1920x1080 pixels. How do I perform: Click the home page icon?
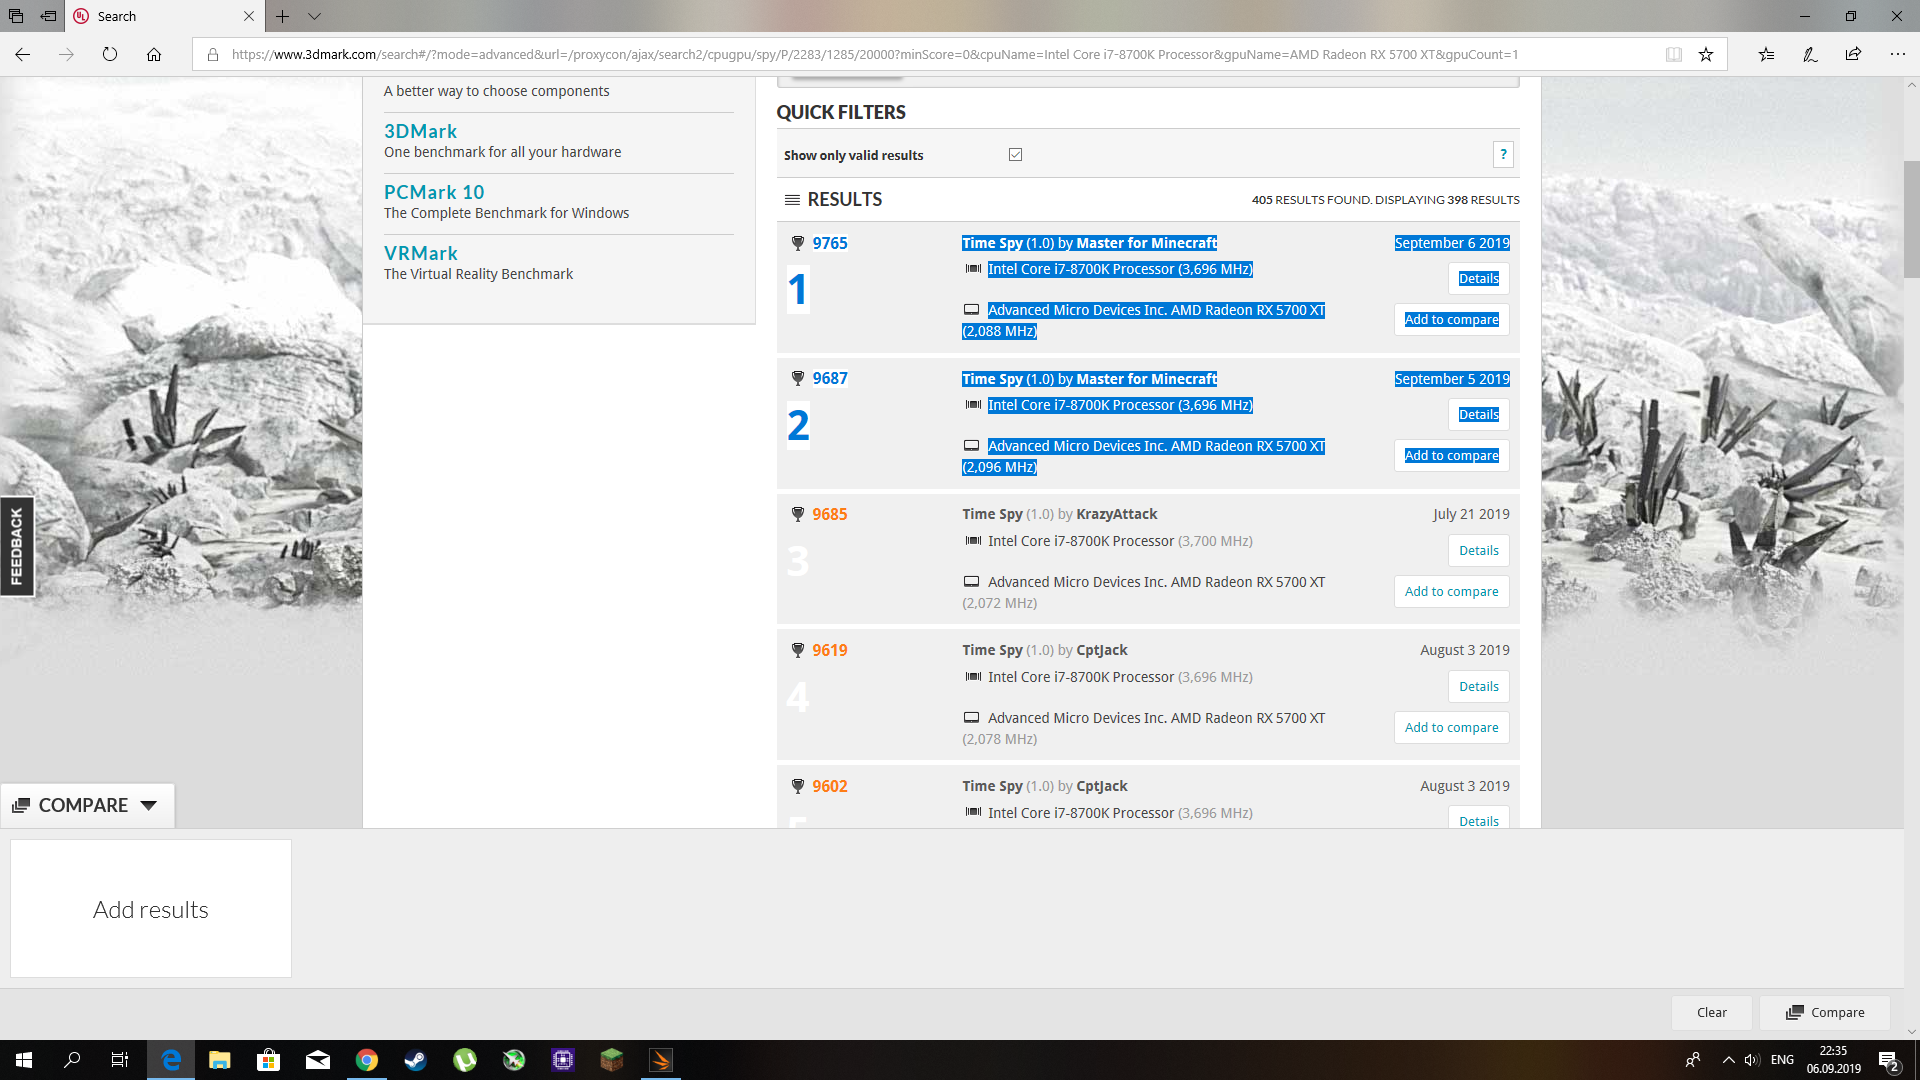(x=154, y=55)
